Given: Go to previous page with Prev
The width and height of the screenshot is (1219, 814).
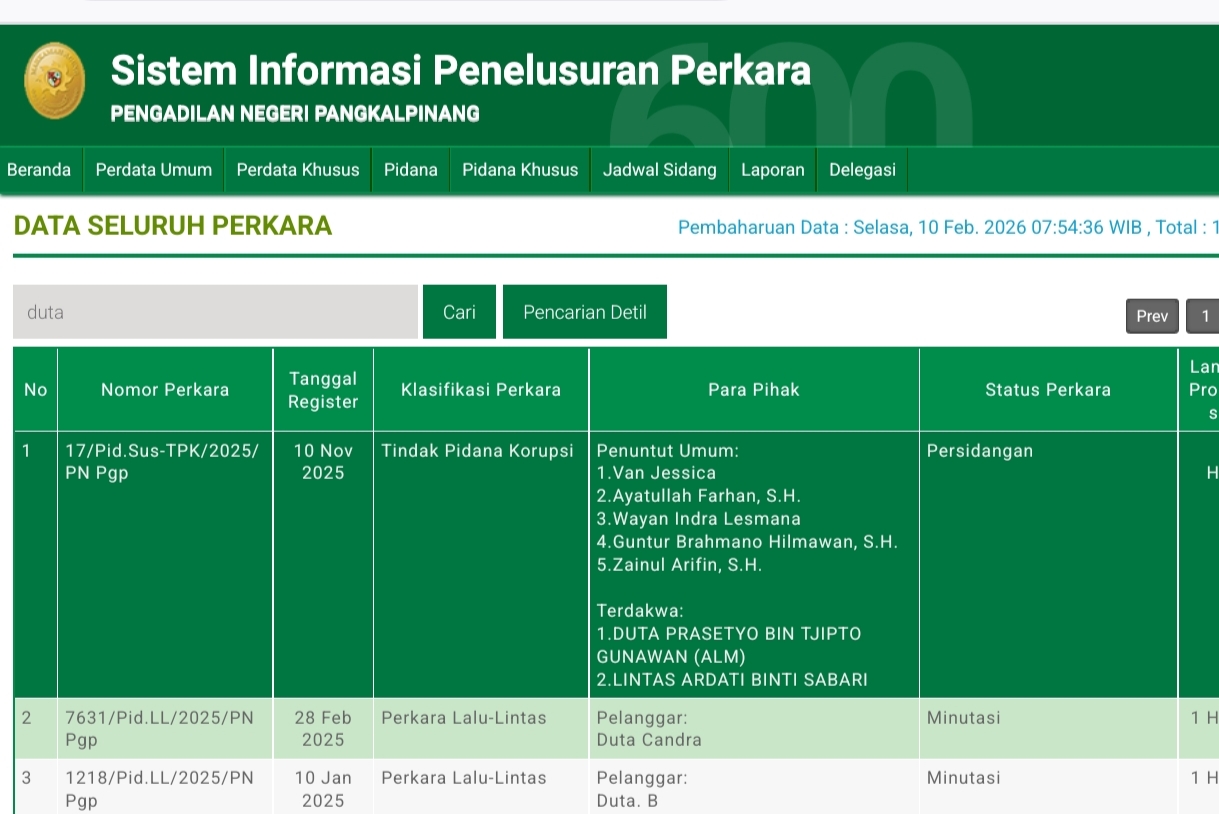Looking at the screenshot, I should (1151, 316).
